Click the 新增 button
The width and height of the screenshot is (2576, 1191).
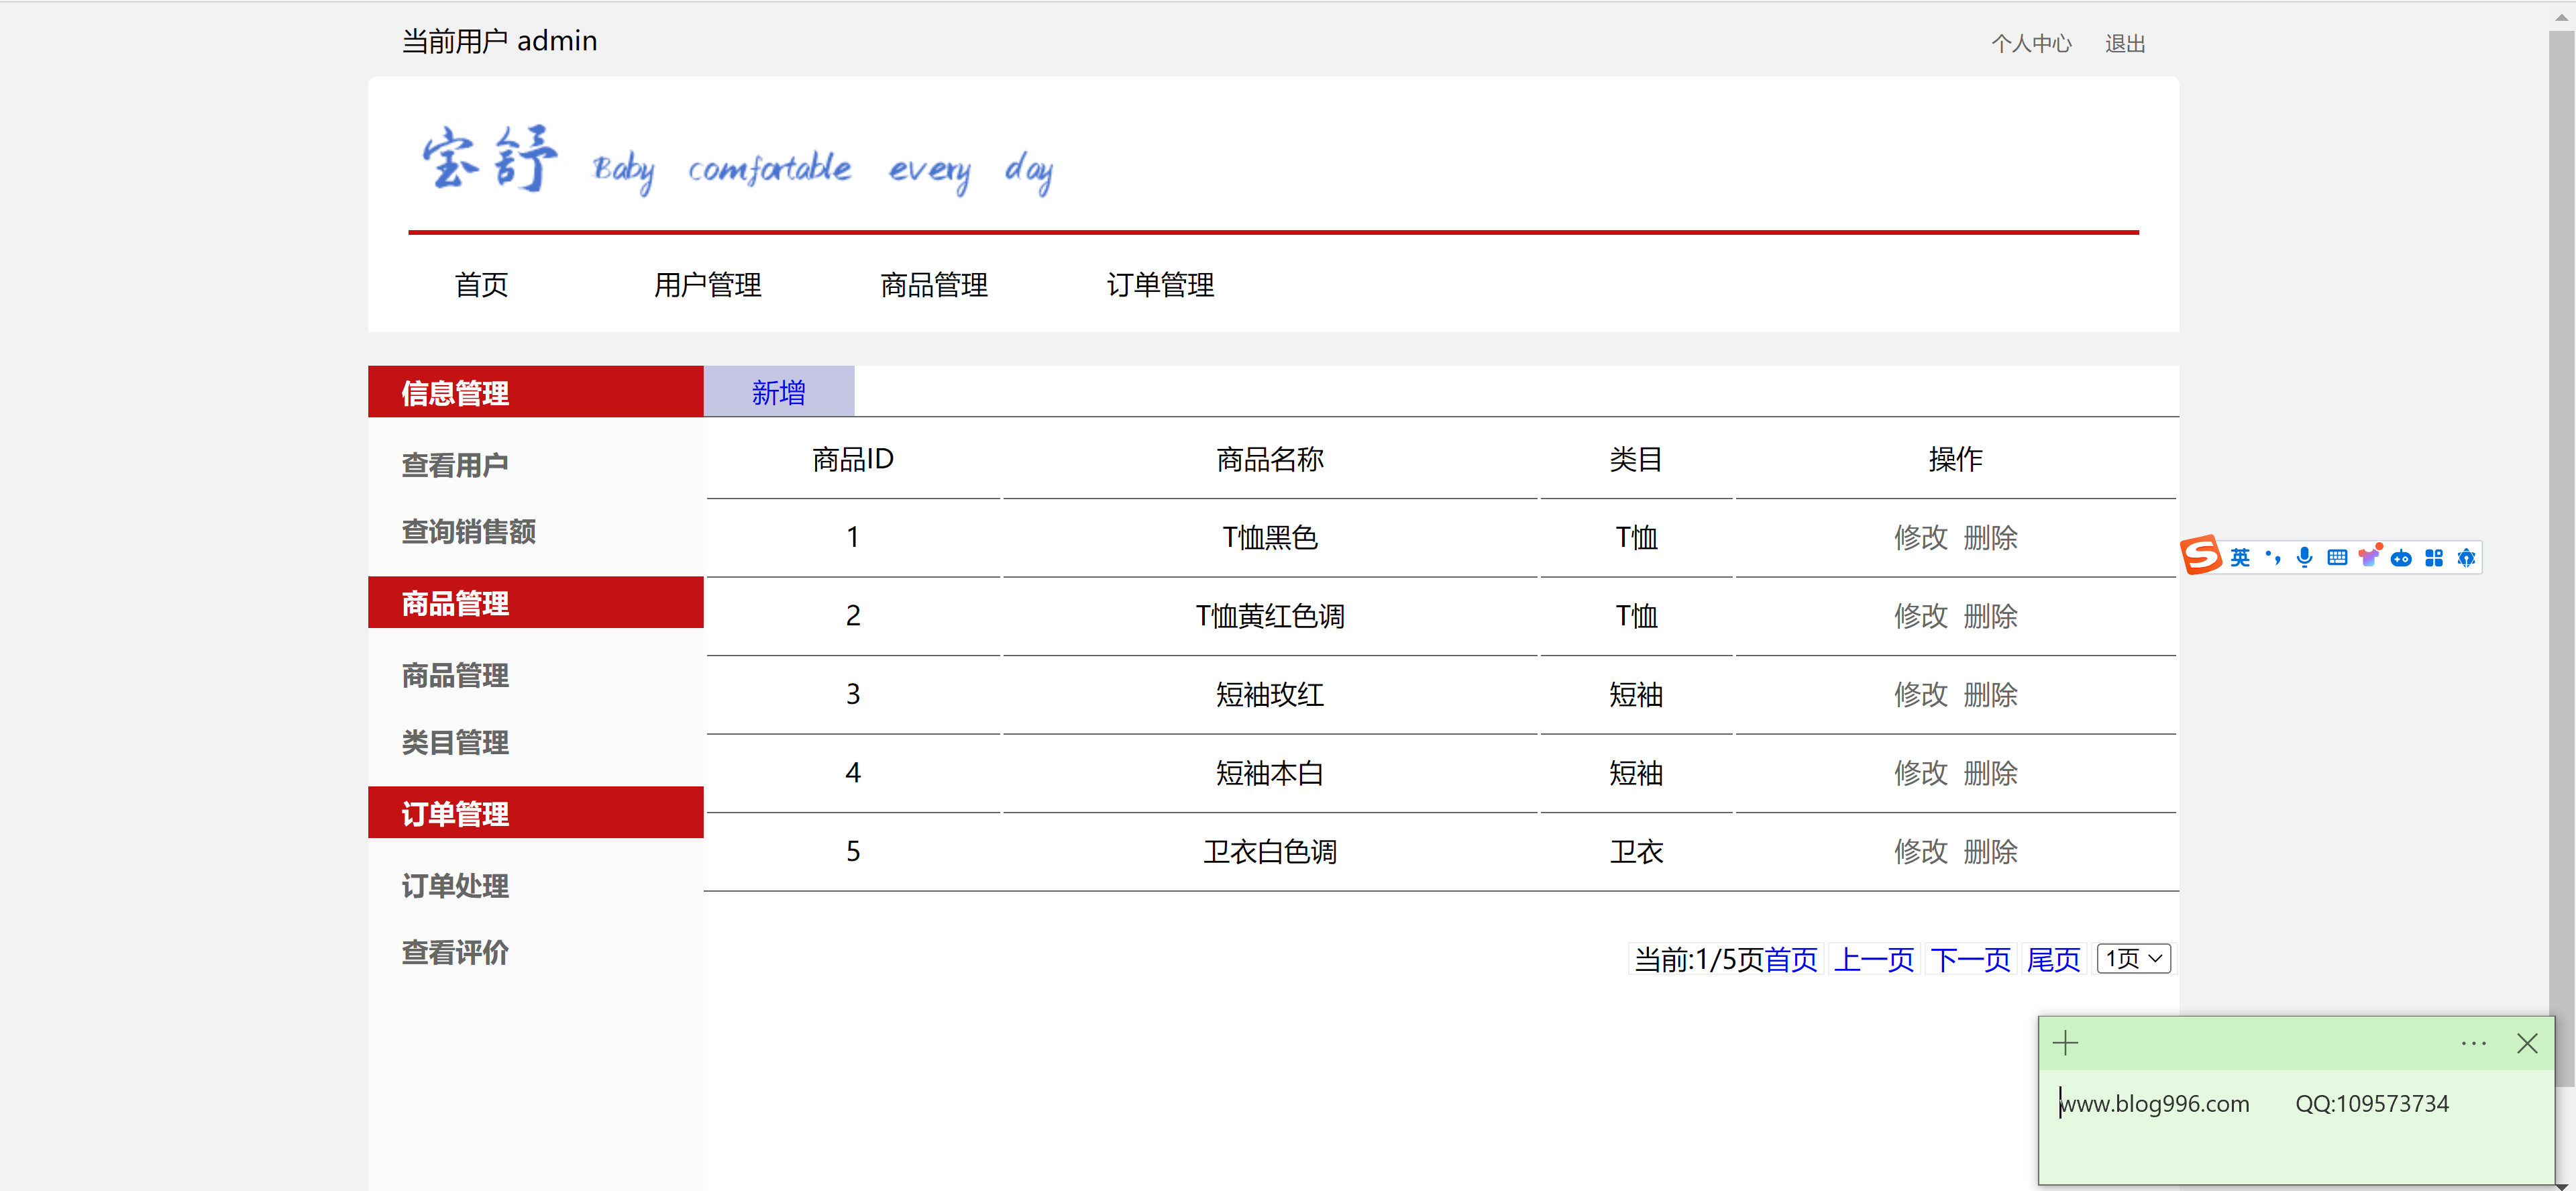click(x=778, y=392)
